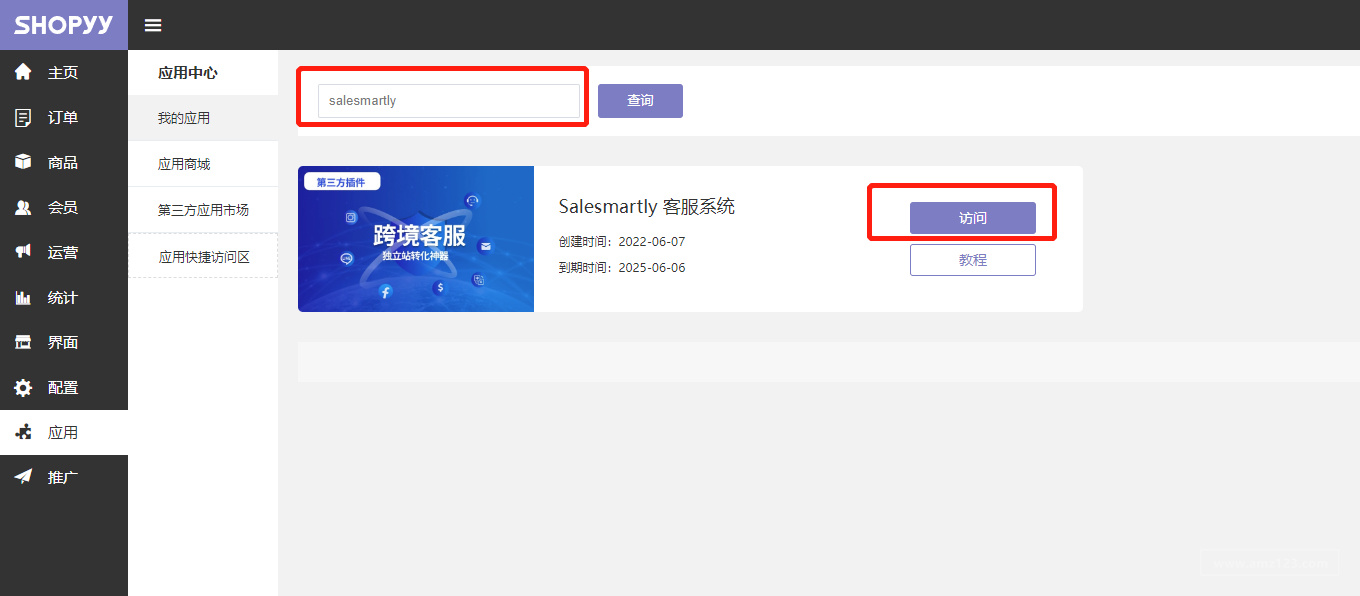Click the puzzle icon beside 应用
1360x596 pixels.
23,432
